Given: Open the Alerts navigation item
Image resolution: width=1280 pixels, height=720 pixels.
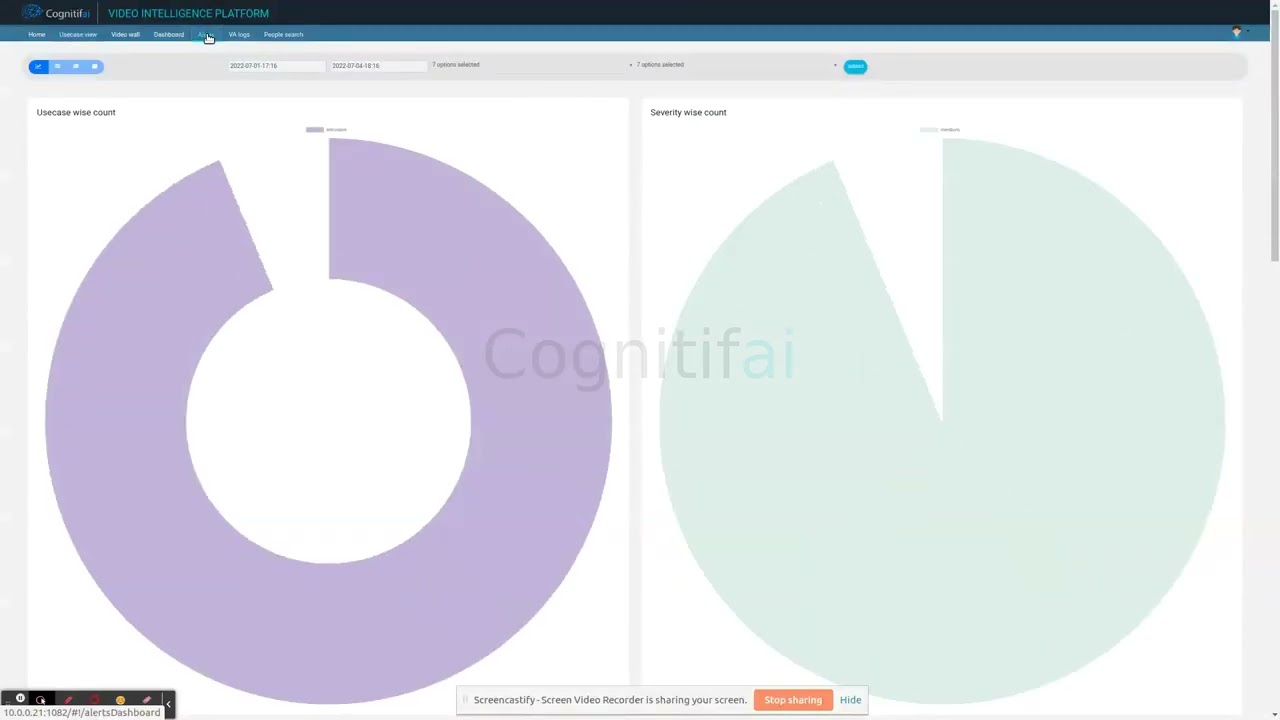Looking at the screenshot, I should (205, 35).
